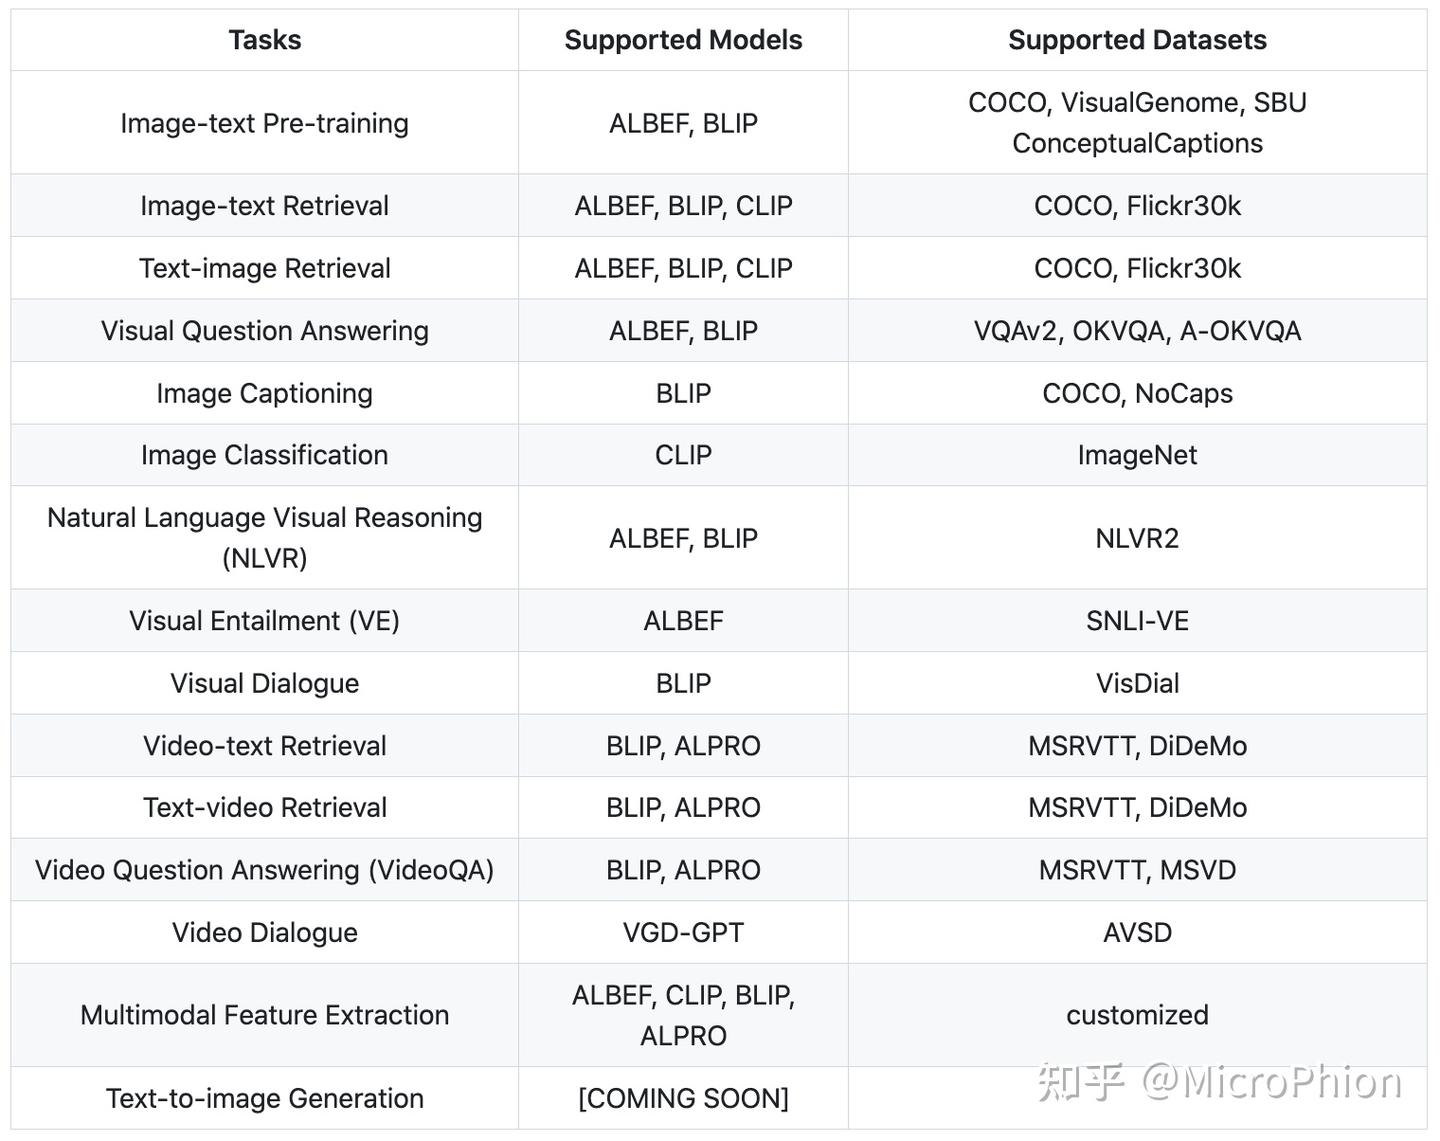Click the VGD-GPT model cell

tap(683, 932)
